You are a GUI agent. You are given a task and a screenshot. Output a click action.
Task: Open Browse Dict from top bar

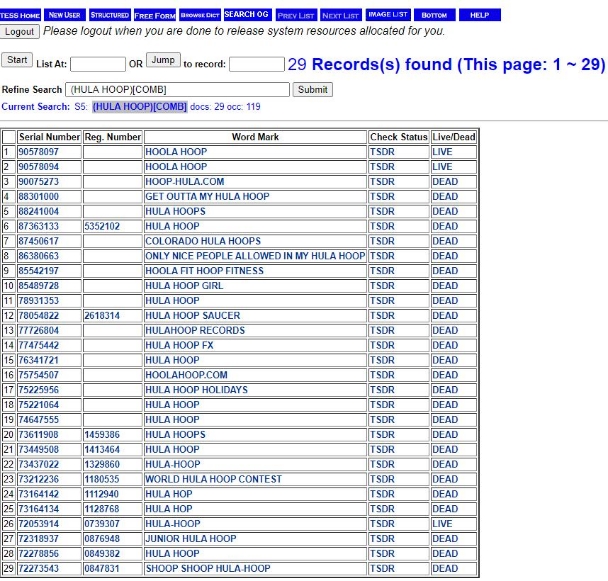(x=199, y=15)
